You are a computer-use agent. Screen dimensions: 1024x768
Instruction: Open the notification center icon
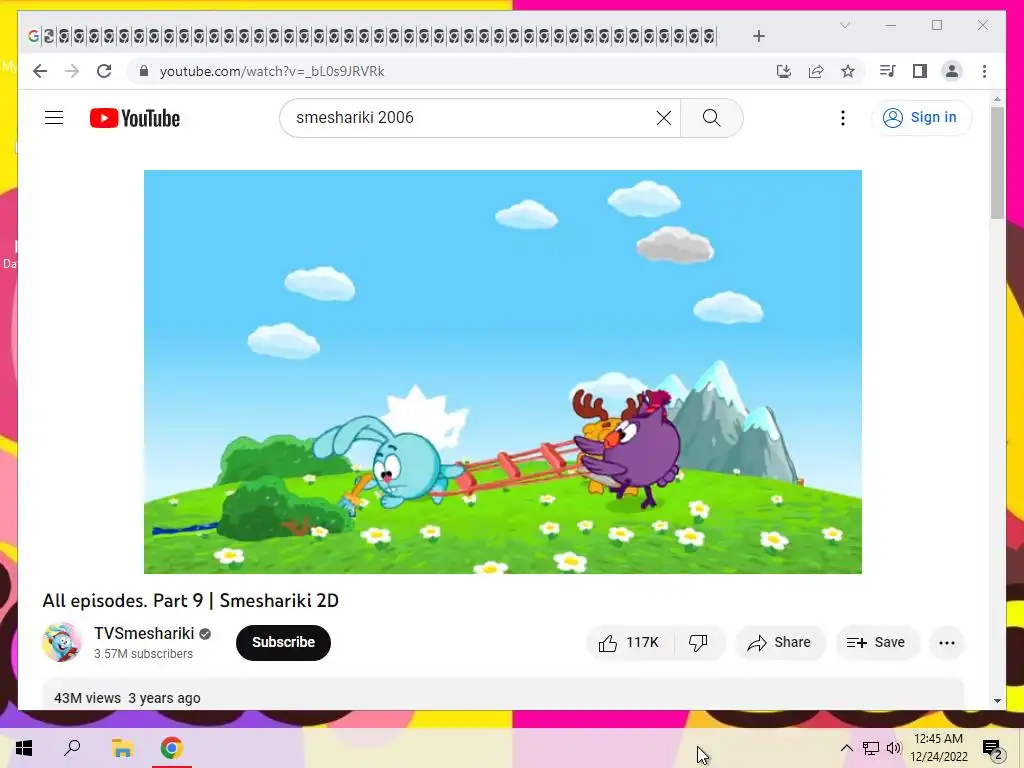[993, 748]
